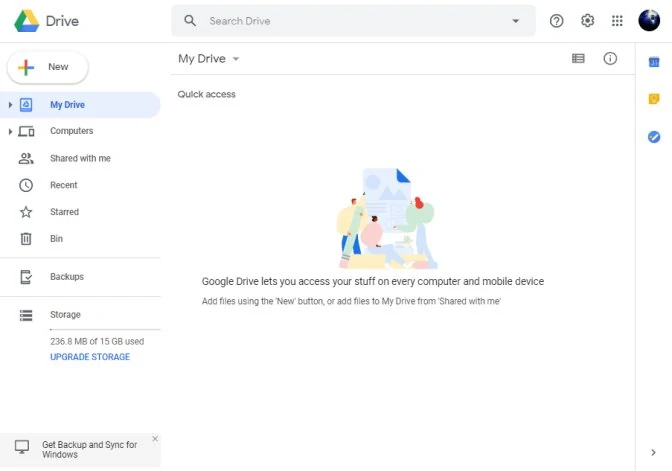Expand the Computers tree arrow

[10, 131]
